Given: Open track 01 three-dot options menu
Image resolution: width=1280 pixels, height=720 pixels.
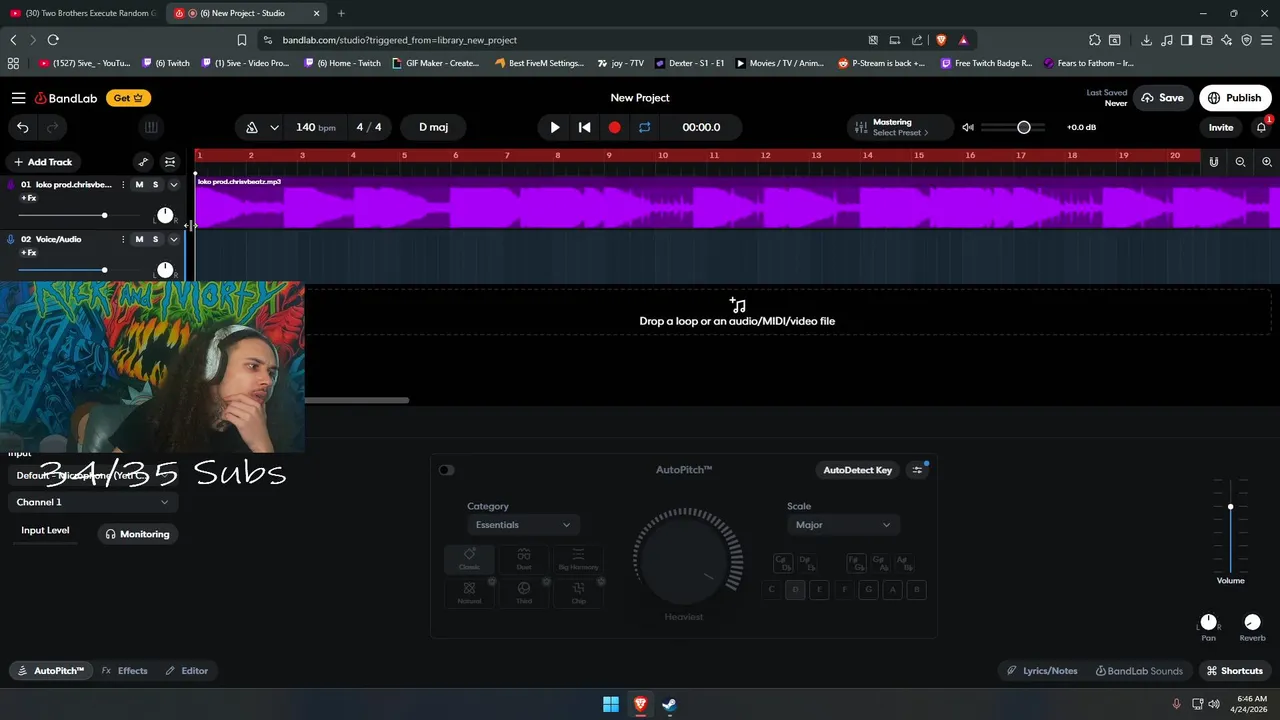Looking at the screenshot, I should pos(123,185).
